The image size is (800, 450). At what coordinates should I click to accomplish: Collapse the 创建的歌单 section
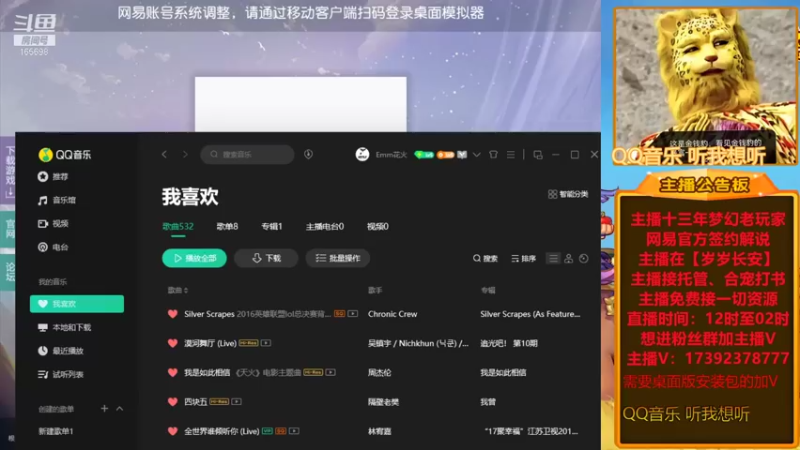119,409
